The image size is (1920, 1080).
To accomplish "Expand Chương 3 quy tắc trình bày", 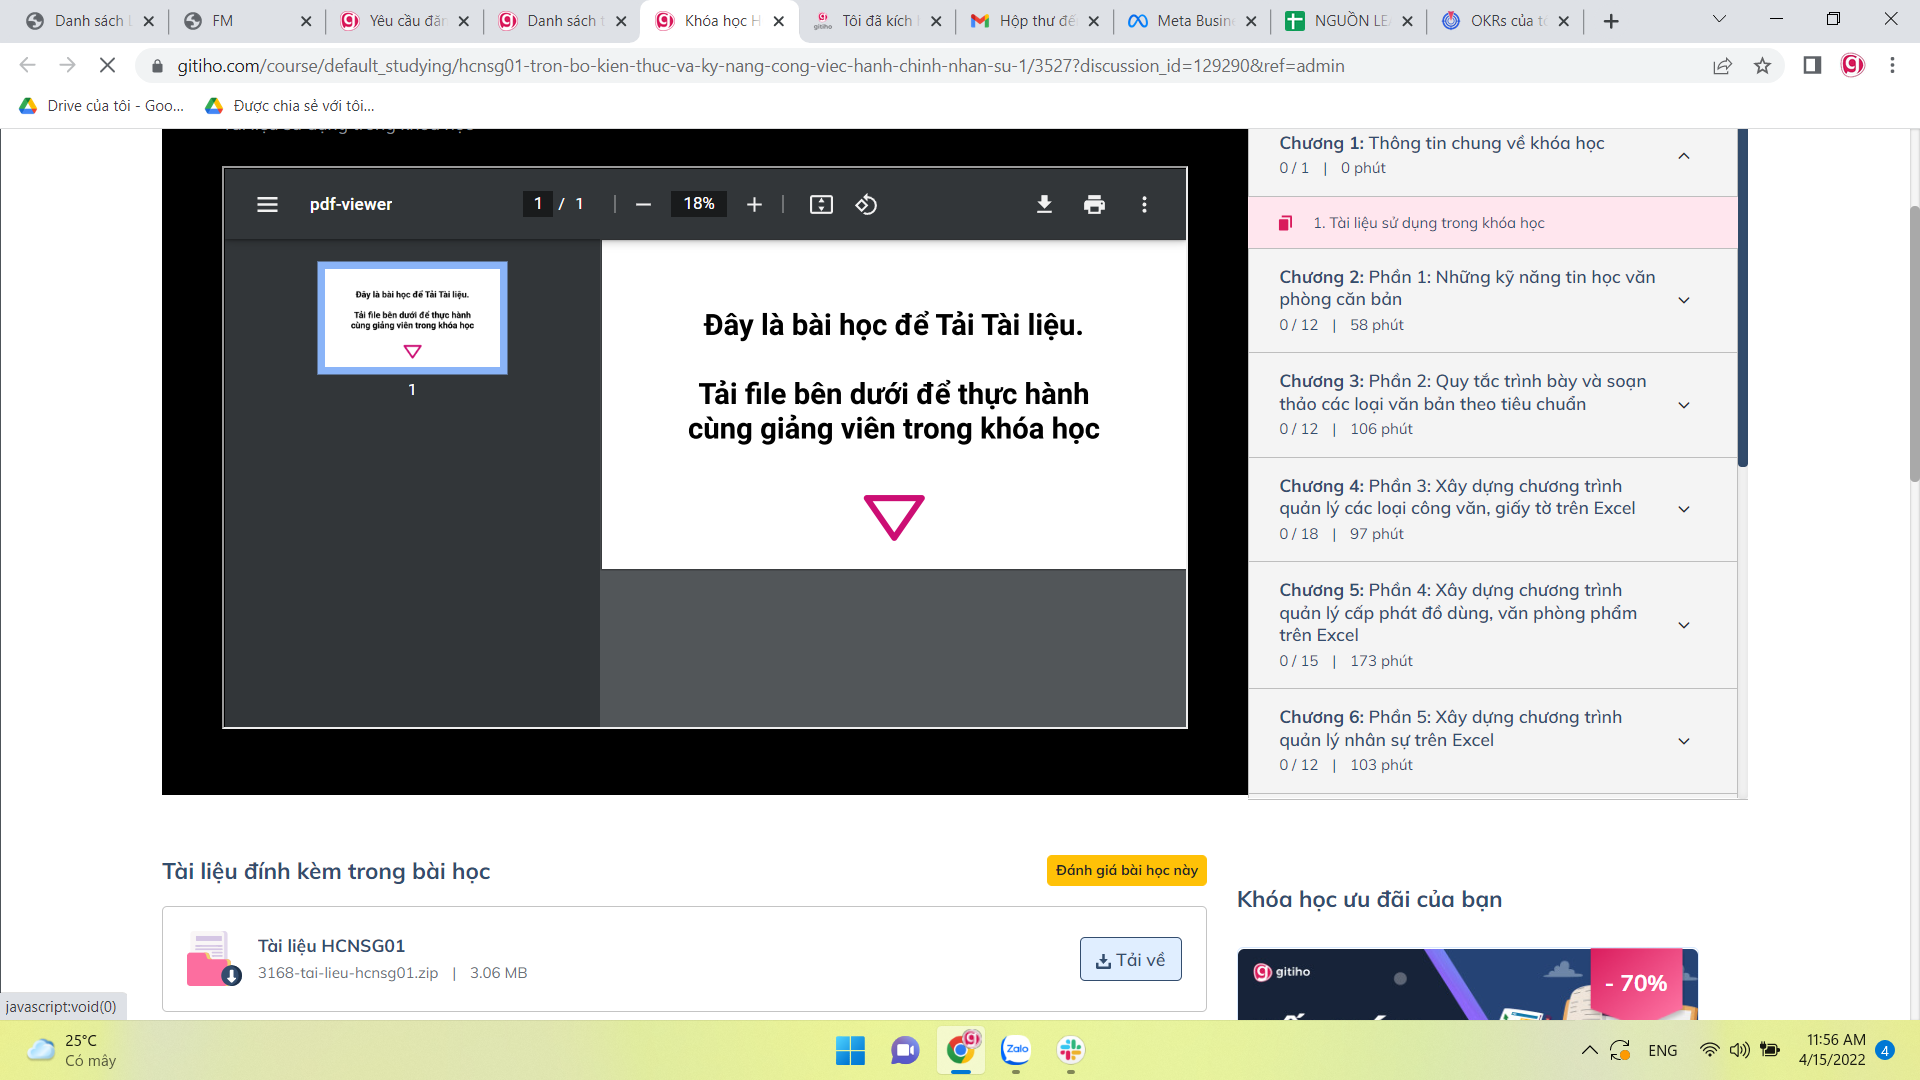I will pos(1684,405).
